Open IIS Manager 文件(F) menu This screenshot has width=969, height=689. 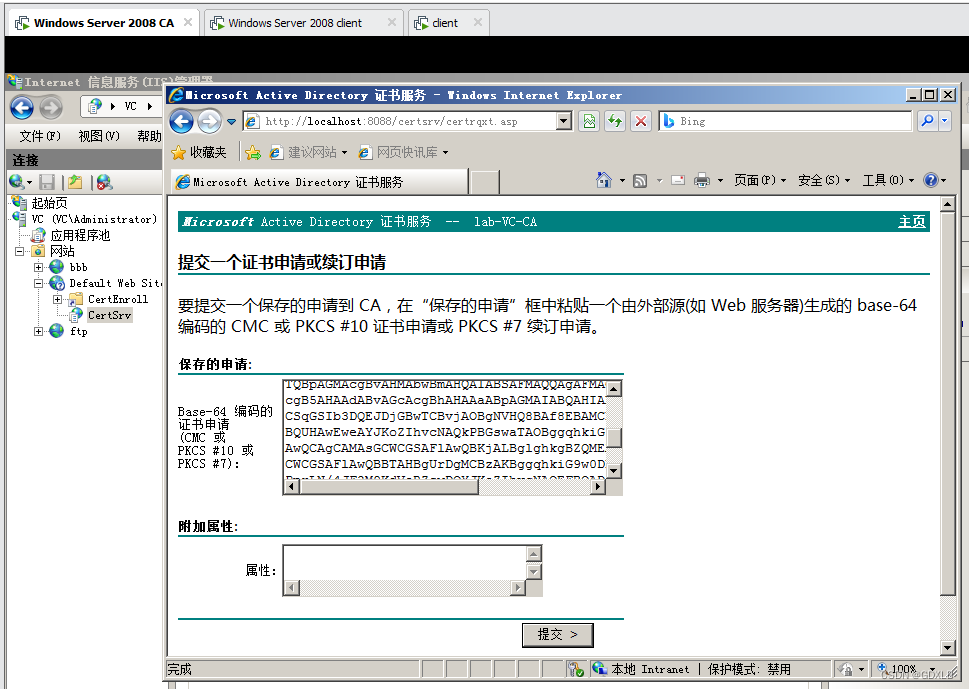40,135
